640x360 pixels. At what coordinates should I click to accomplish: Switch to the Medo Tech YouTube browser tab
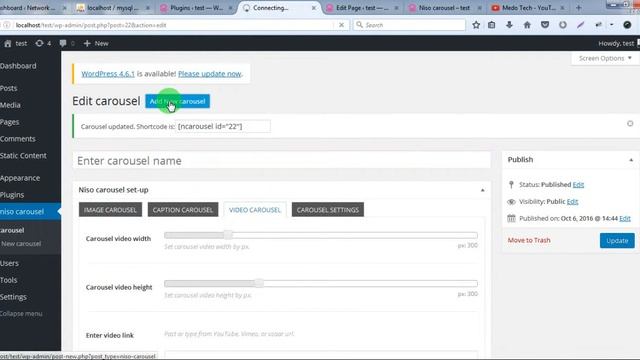[528, 8]
